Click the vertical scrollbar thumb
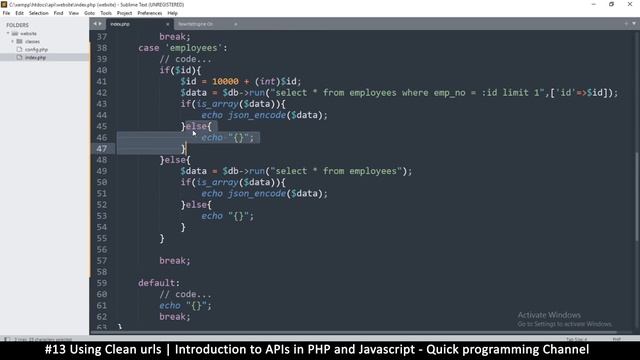 tap(636, 197)
